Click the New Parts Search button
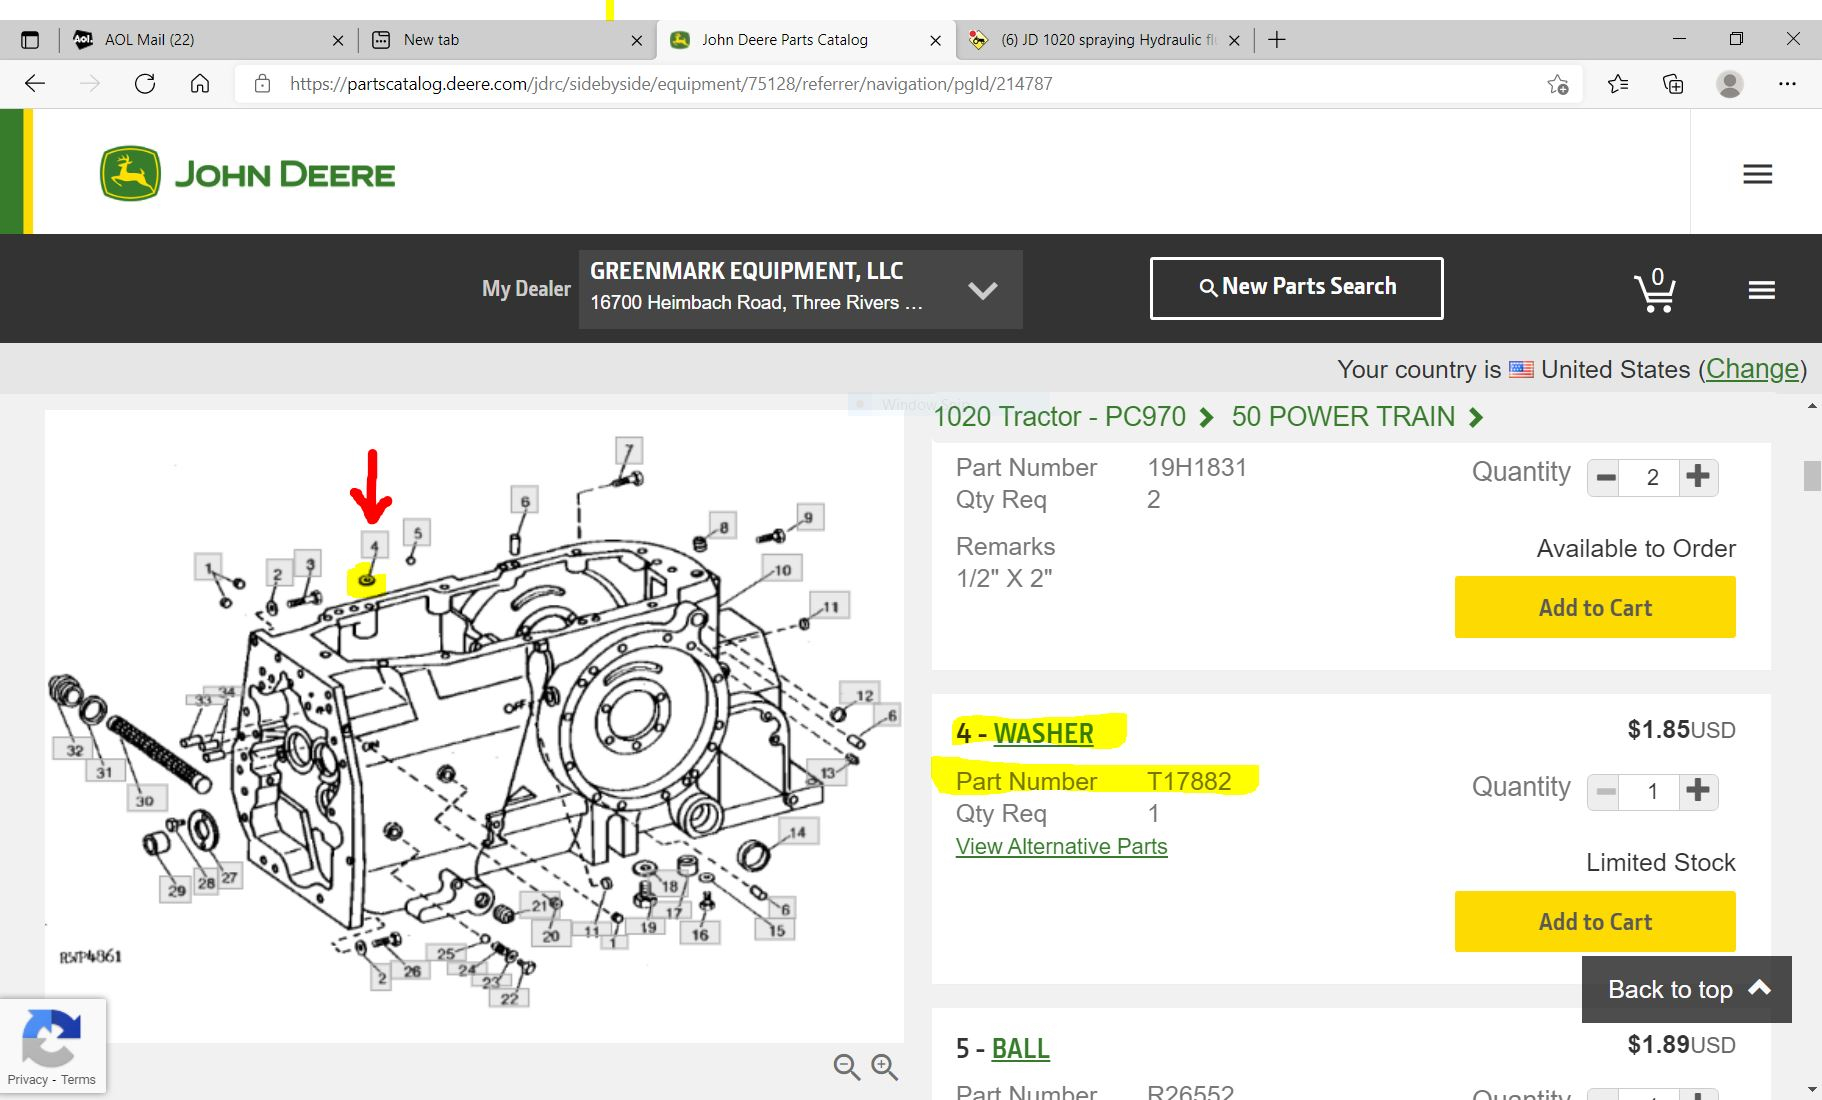 point(1296,288)
